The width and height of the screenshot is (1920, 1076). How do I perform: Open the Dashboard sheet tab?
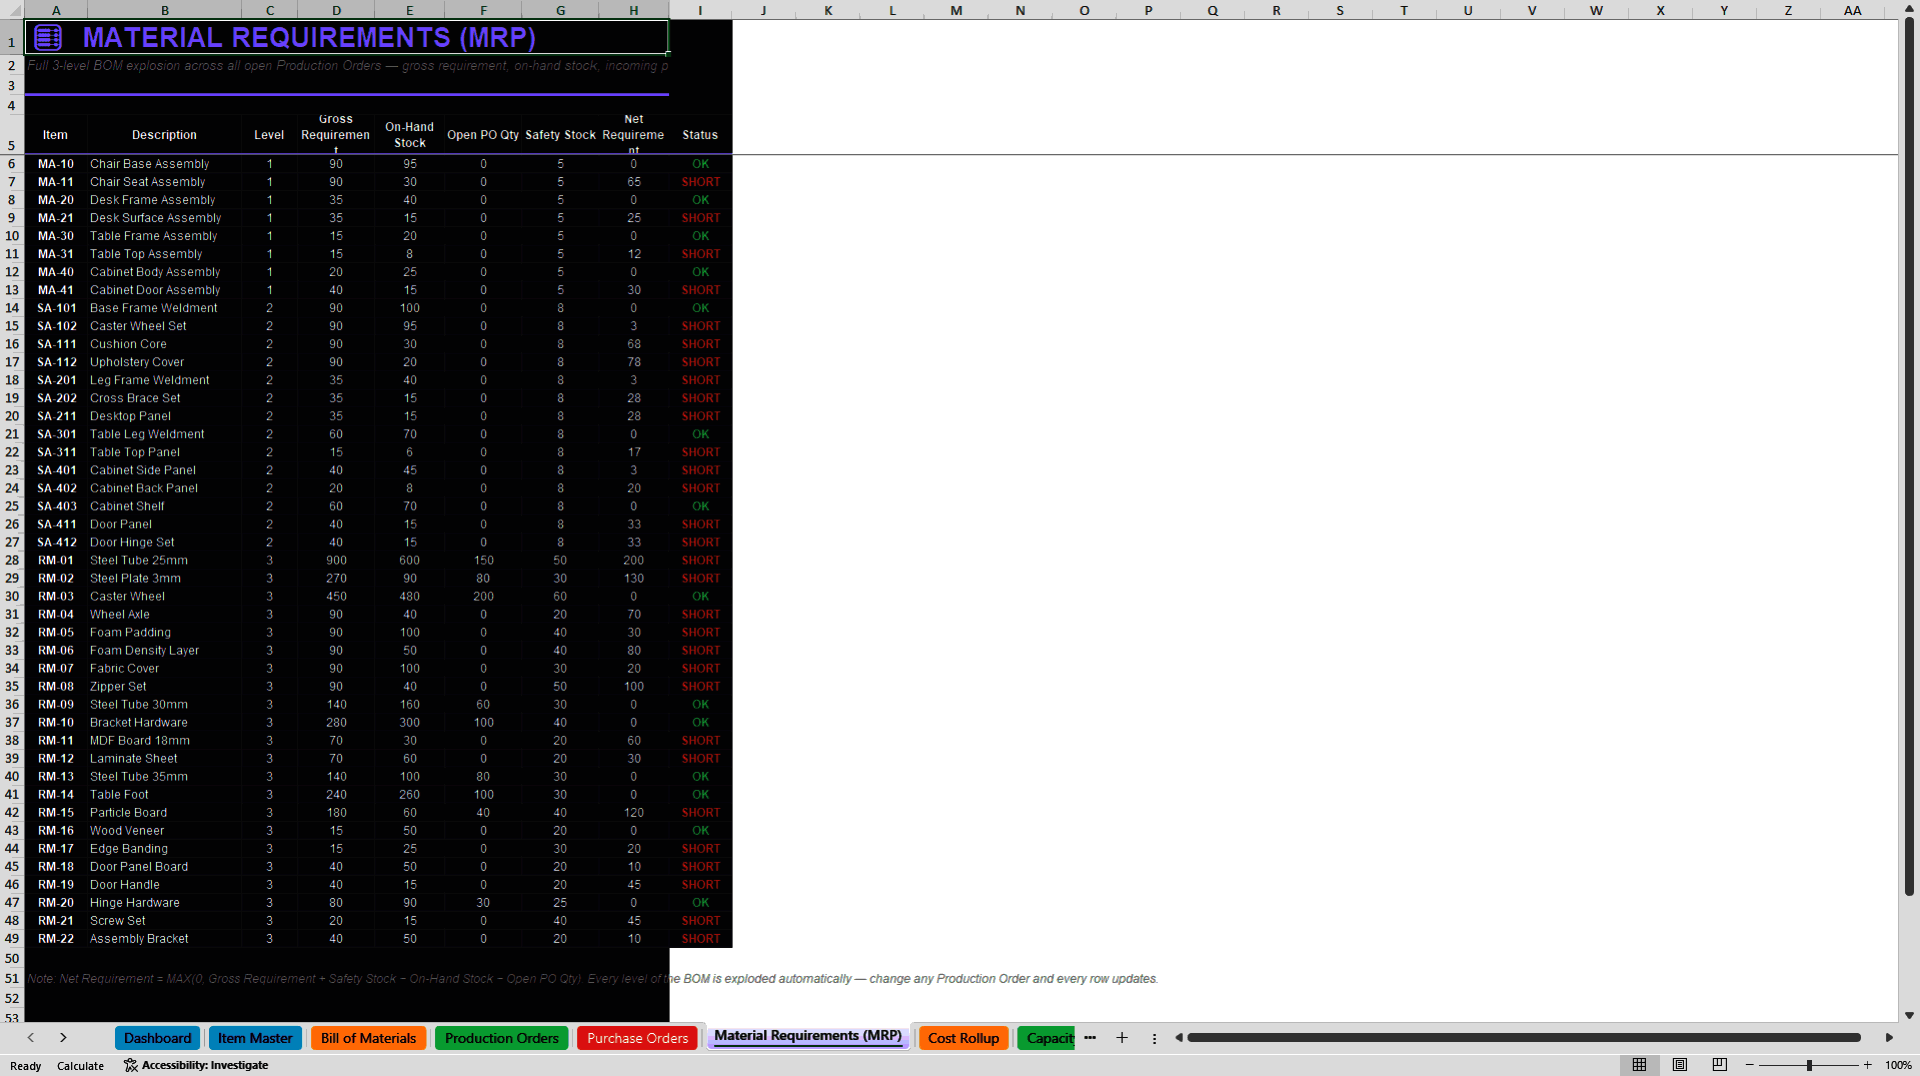click(158, 1038)
